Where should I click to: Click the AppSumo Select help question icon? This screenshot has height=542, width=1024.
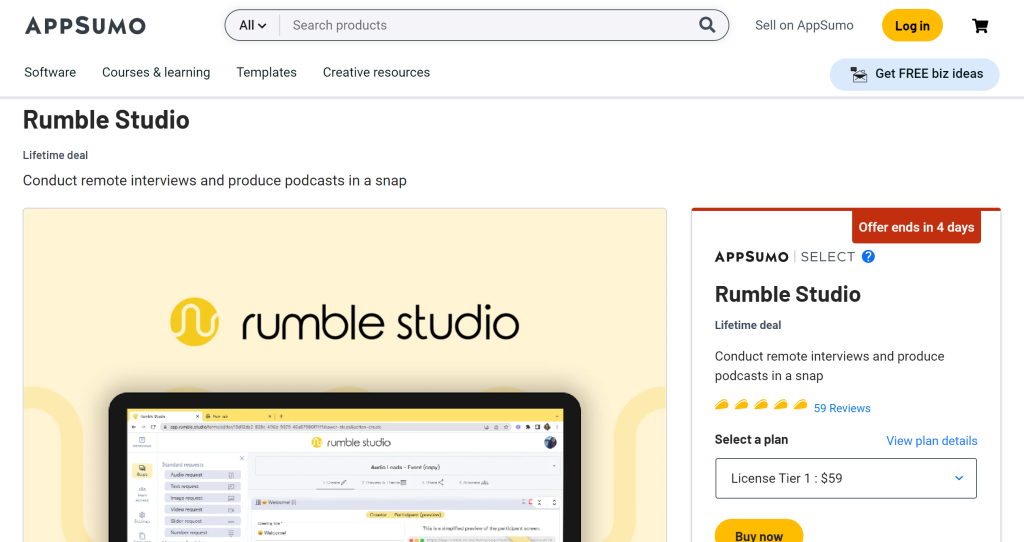(868, 257)
